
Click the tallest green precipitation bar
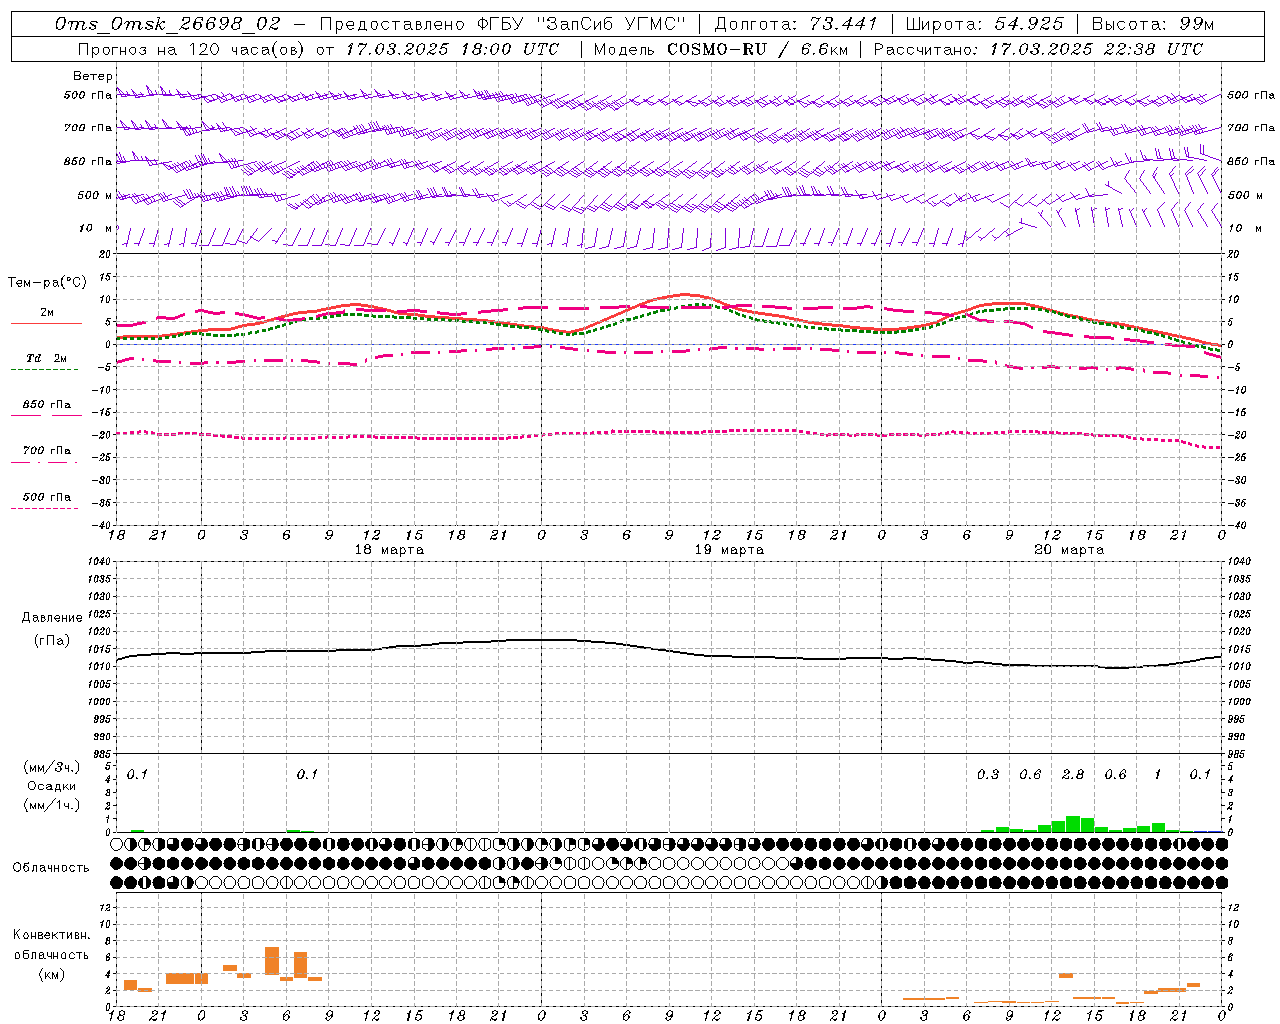coord(1073,824)
